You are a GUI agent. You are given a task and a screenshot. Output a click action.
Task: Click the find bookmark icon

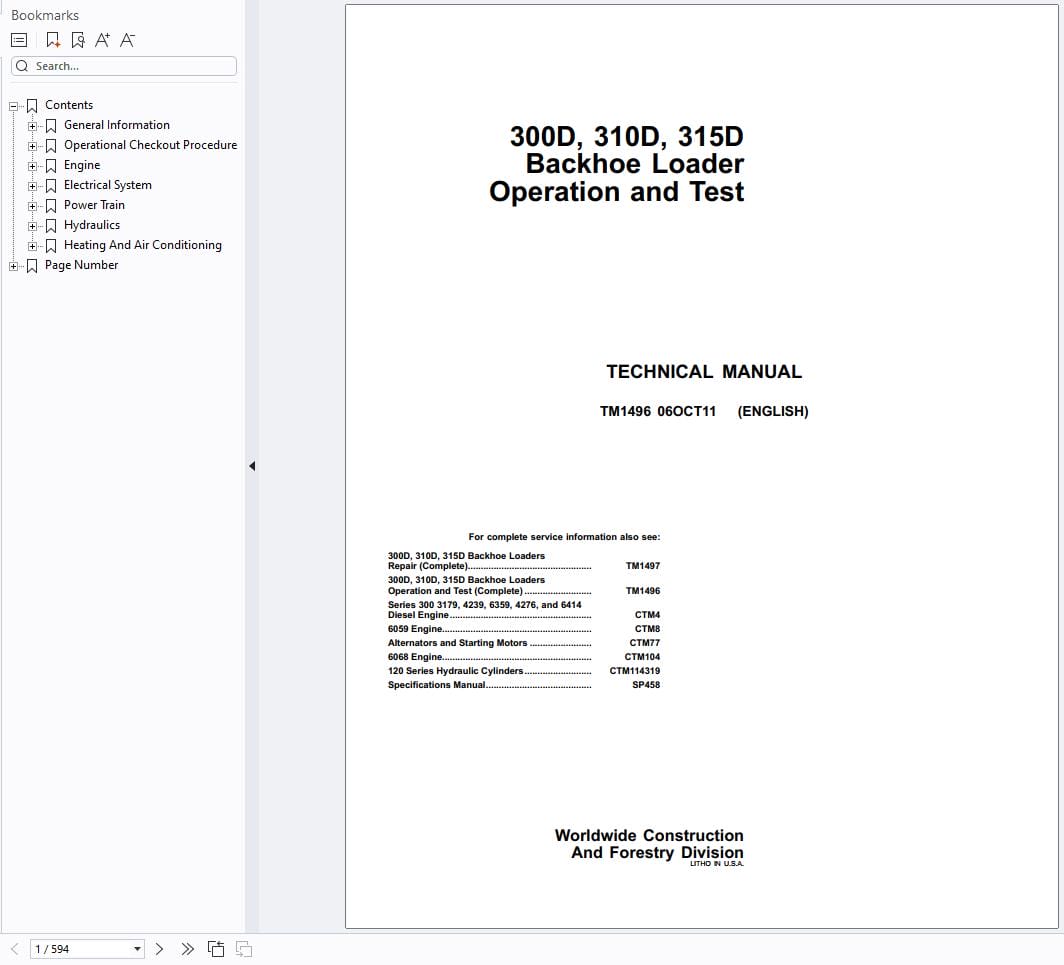coord(78,40)
